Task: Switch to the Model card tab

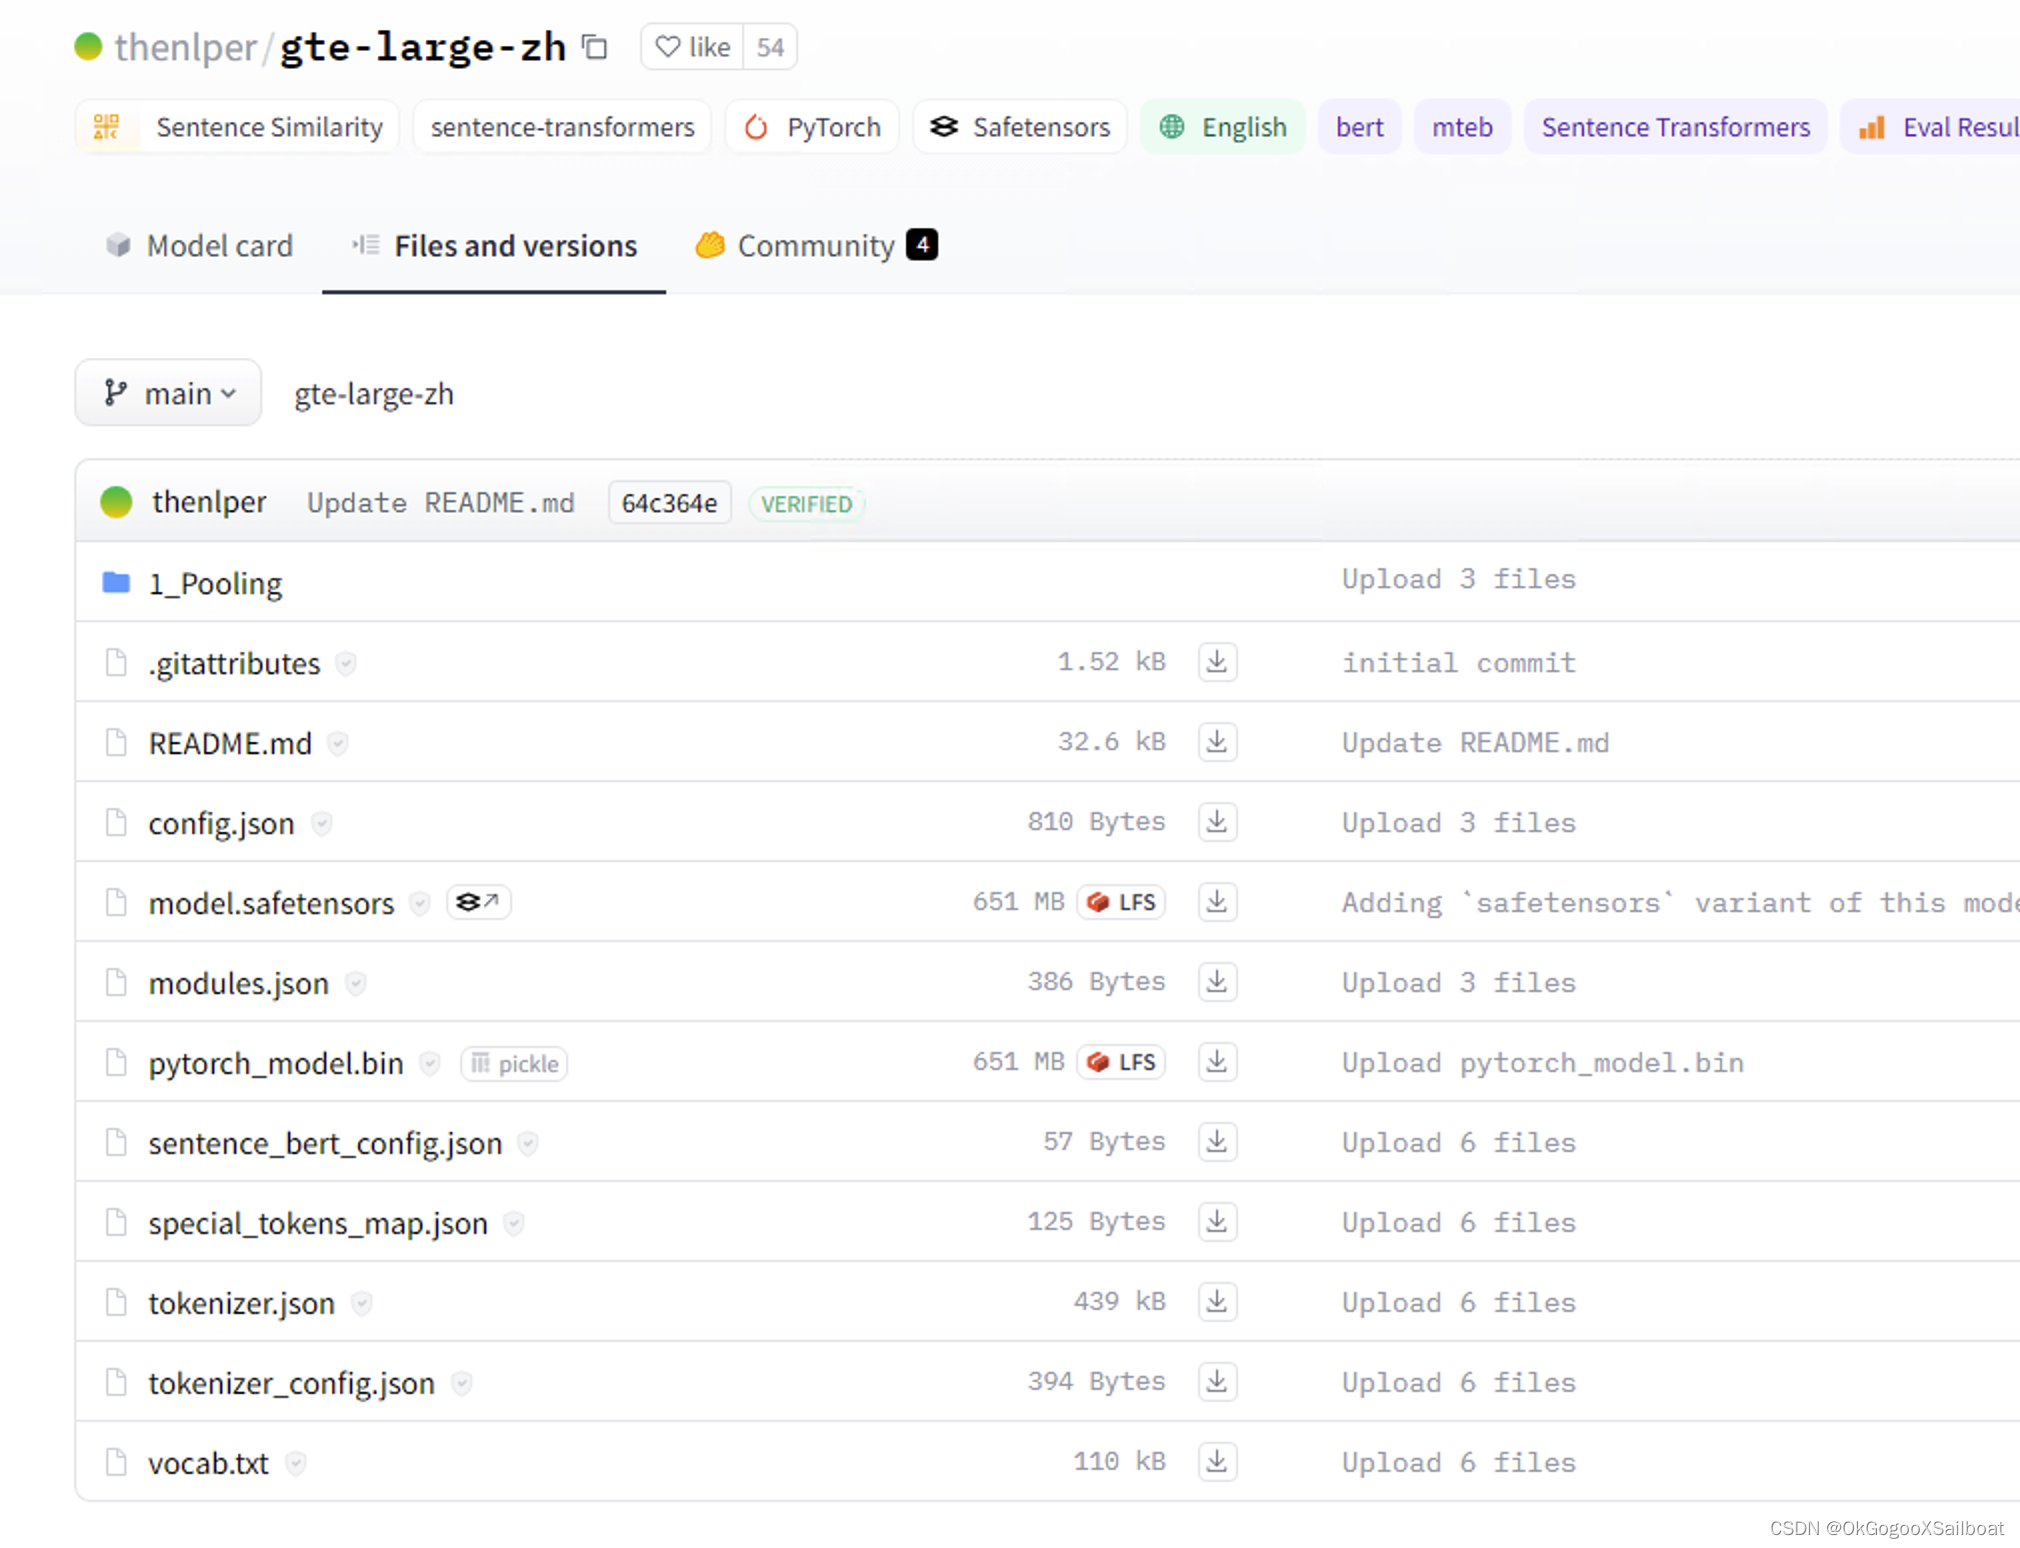Action: click(x=199, y=245)
